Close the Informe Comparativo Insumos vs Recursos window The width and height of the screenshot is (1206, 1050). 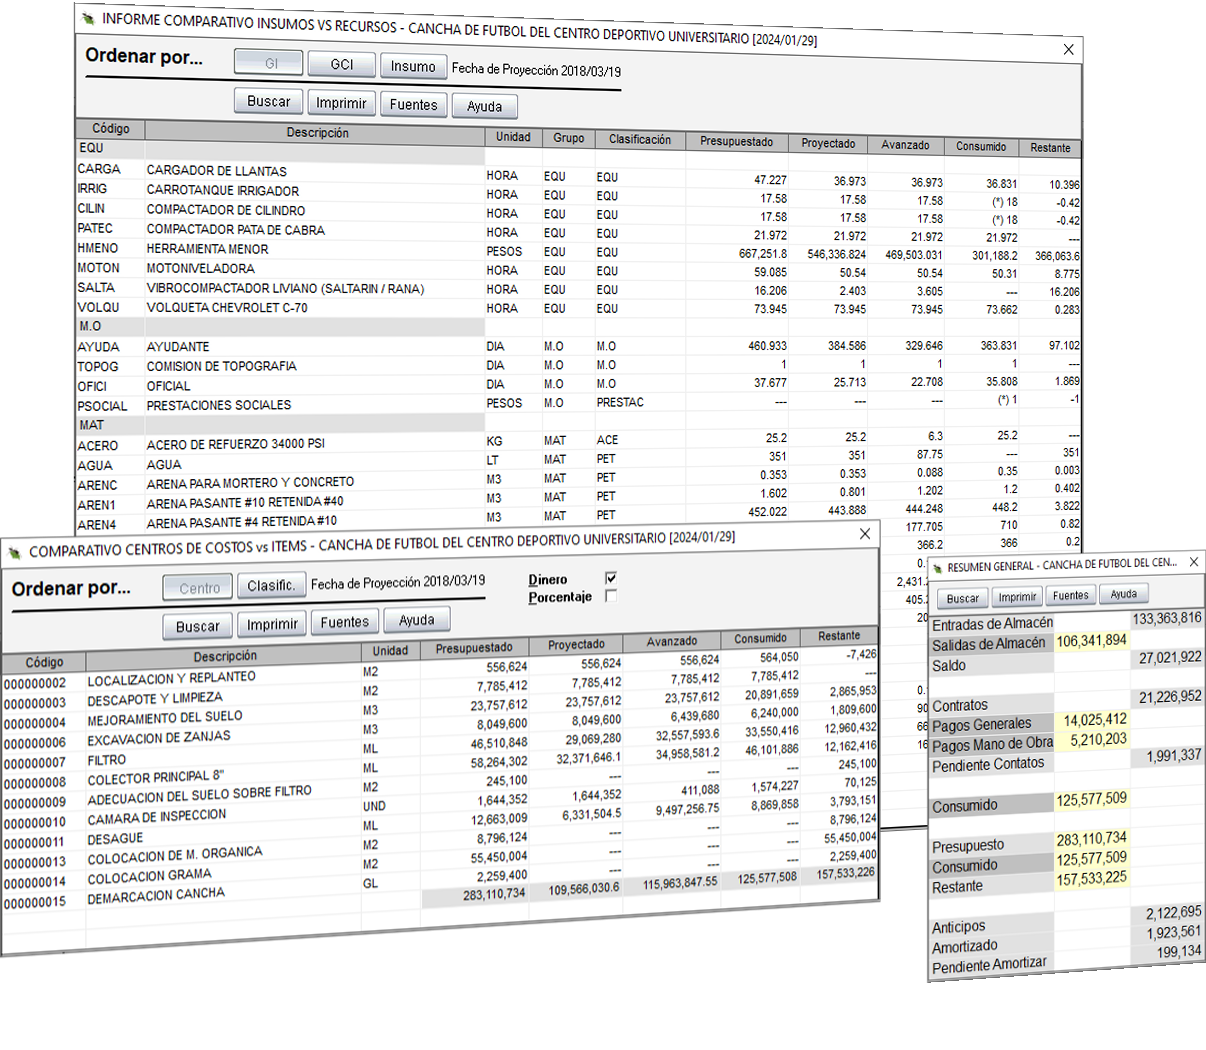coord(1068,49)
